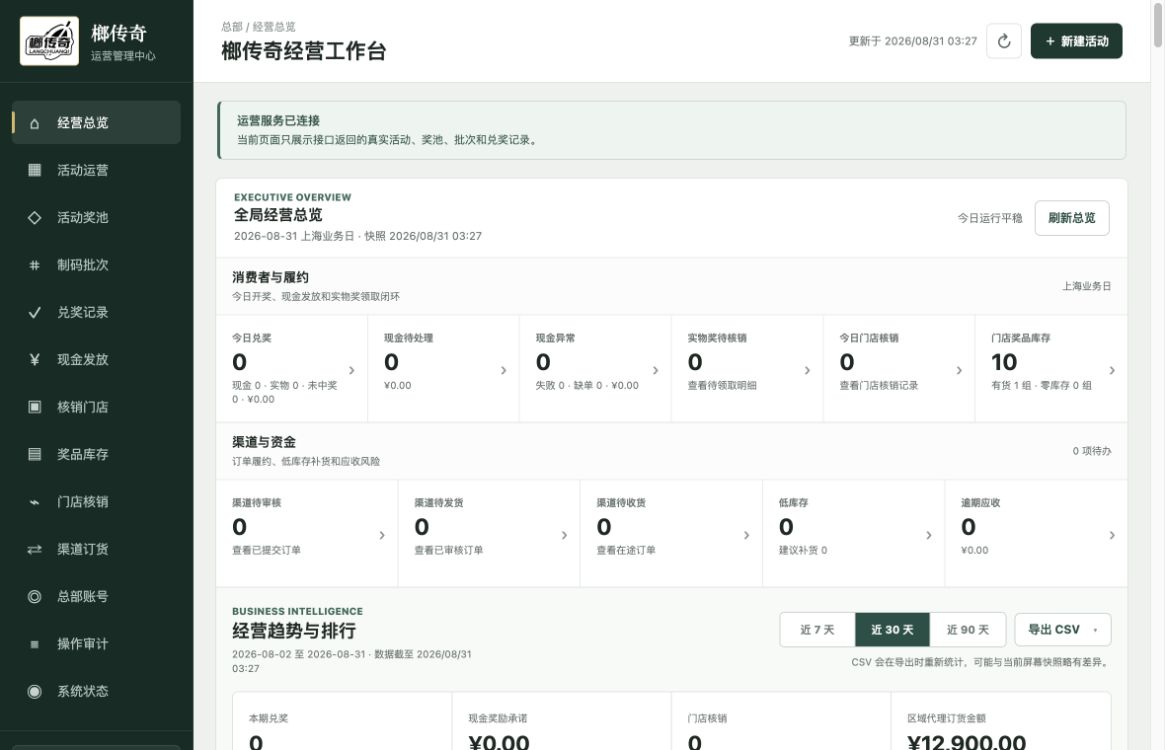Open 活动运营 menu item
1165x750 pixels.
point(96,170)
